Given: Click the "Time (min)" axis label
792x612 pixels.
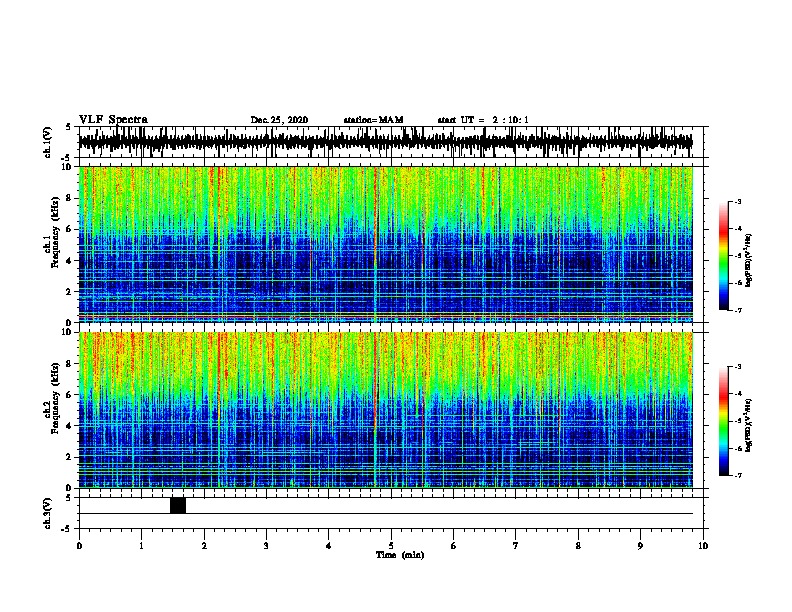Looking at the screenshot, I should (400, 555).
